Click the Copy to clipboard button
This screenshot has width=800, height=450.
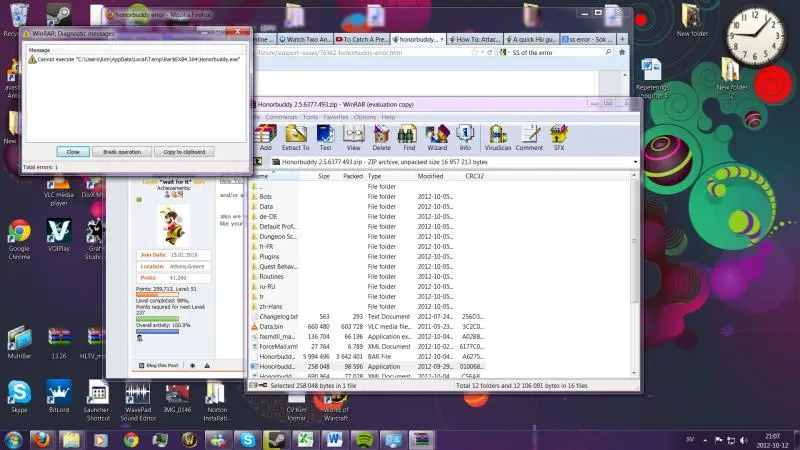[184, 152]
